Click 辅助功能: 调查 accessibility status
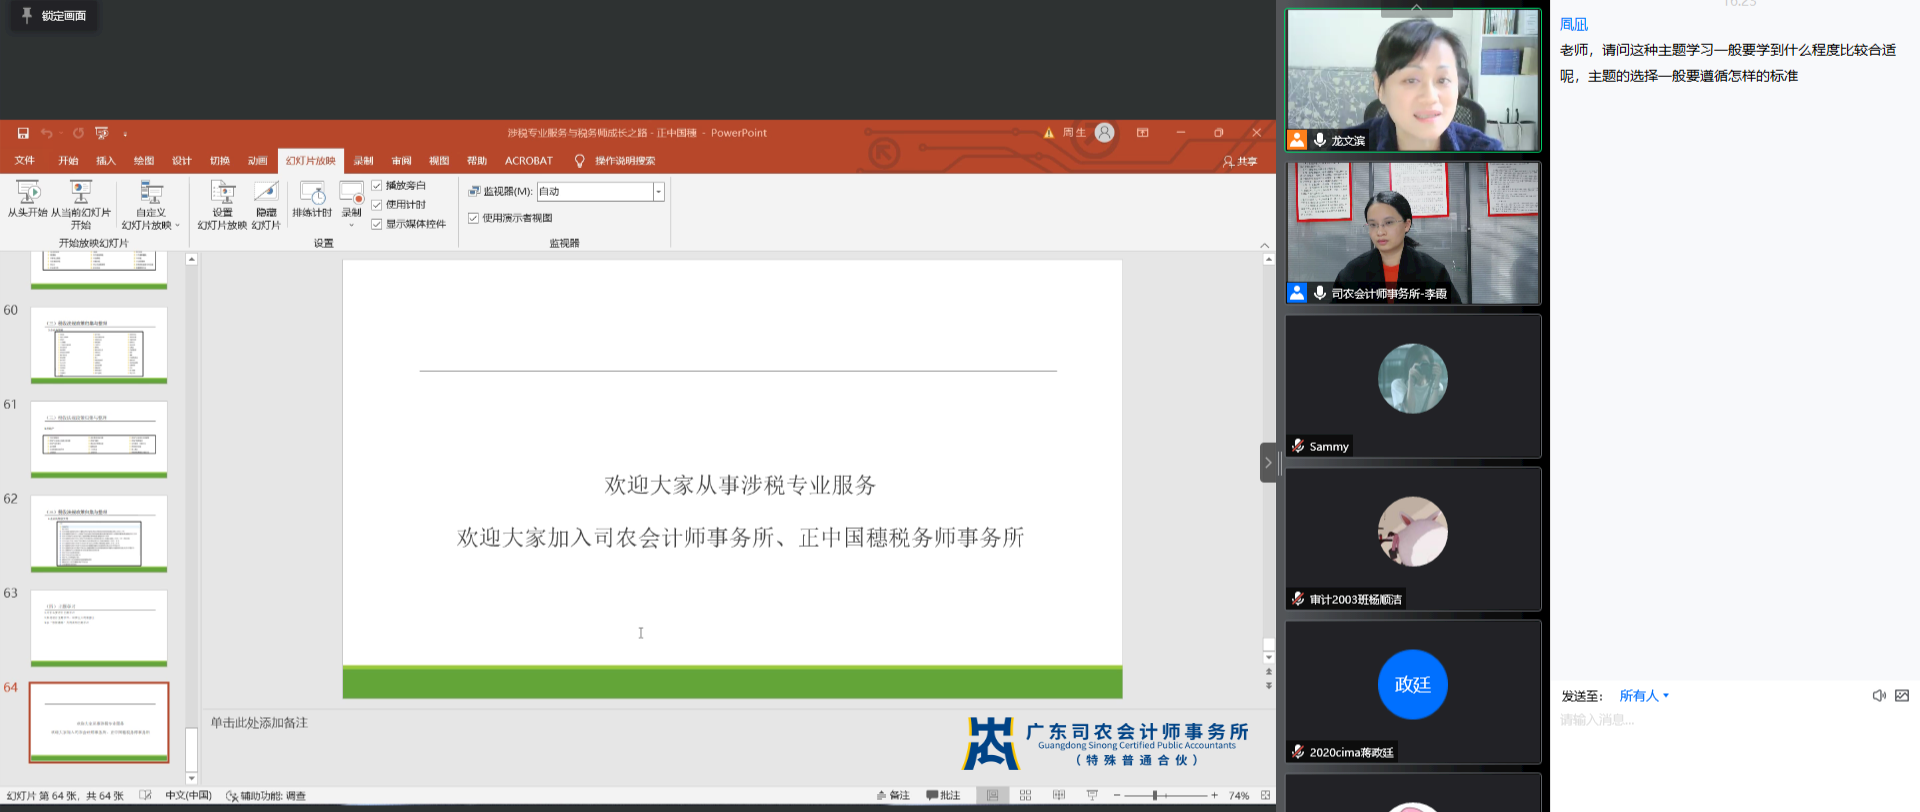The height and width of the screenshot is (812, 1920). click(266, 796)
